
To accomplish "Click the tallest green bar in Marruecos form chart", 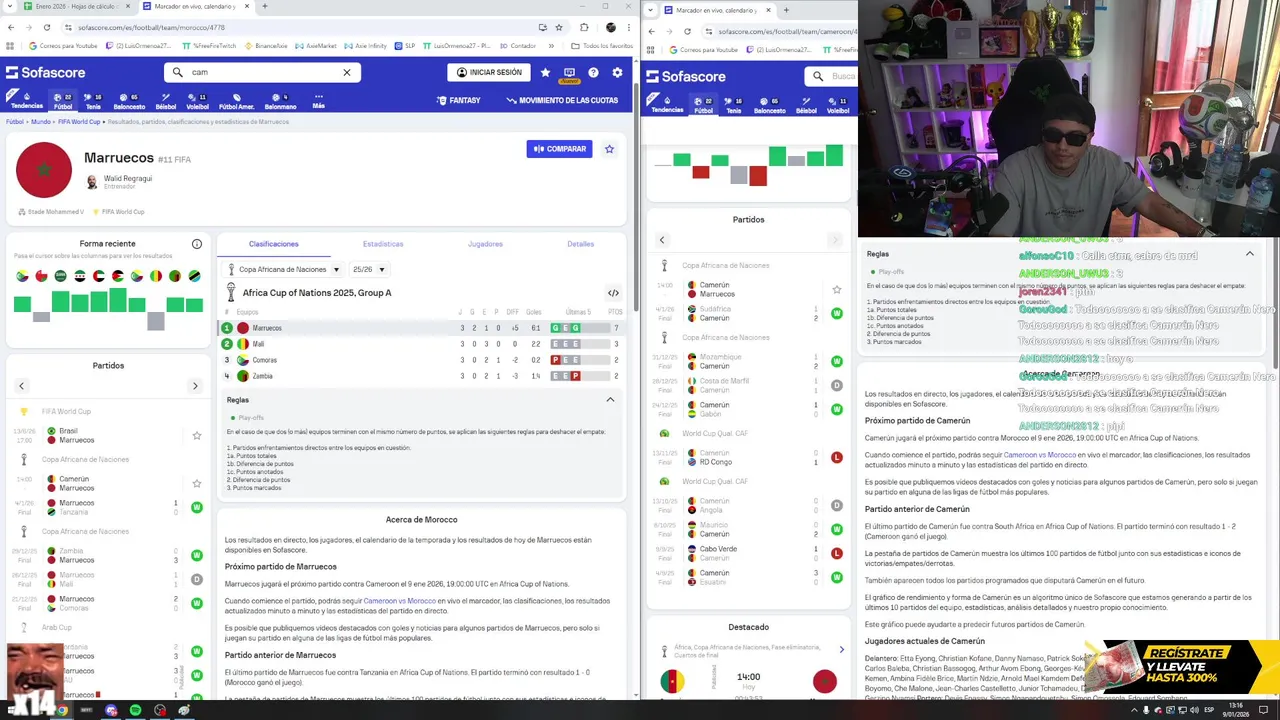I will (118, 300).
